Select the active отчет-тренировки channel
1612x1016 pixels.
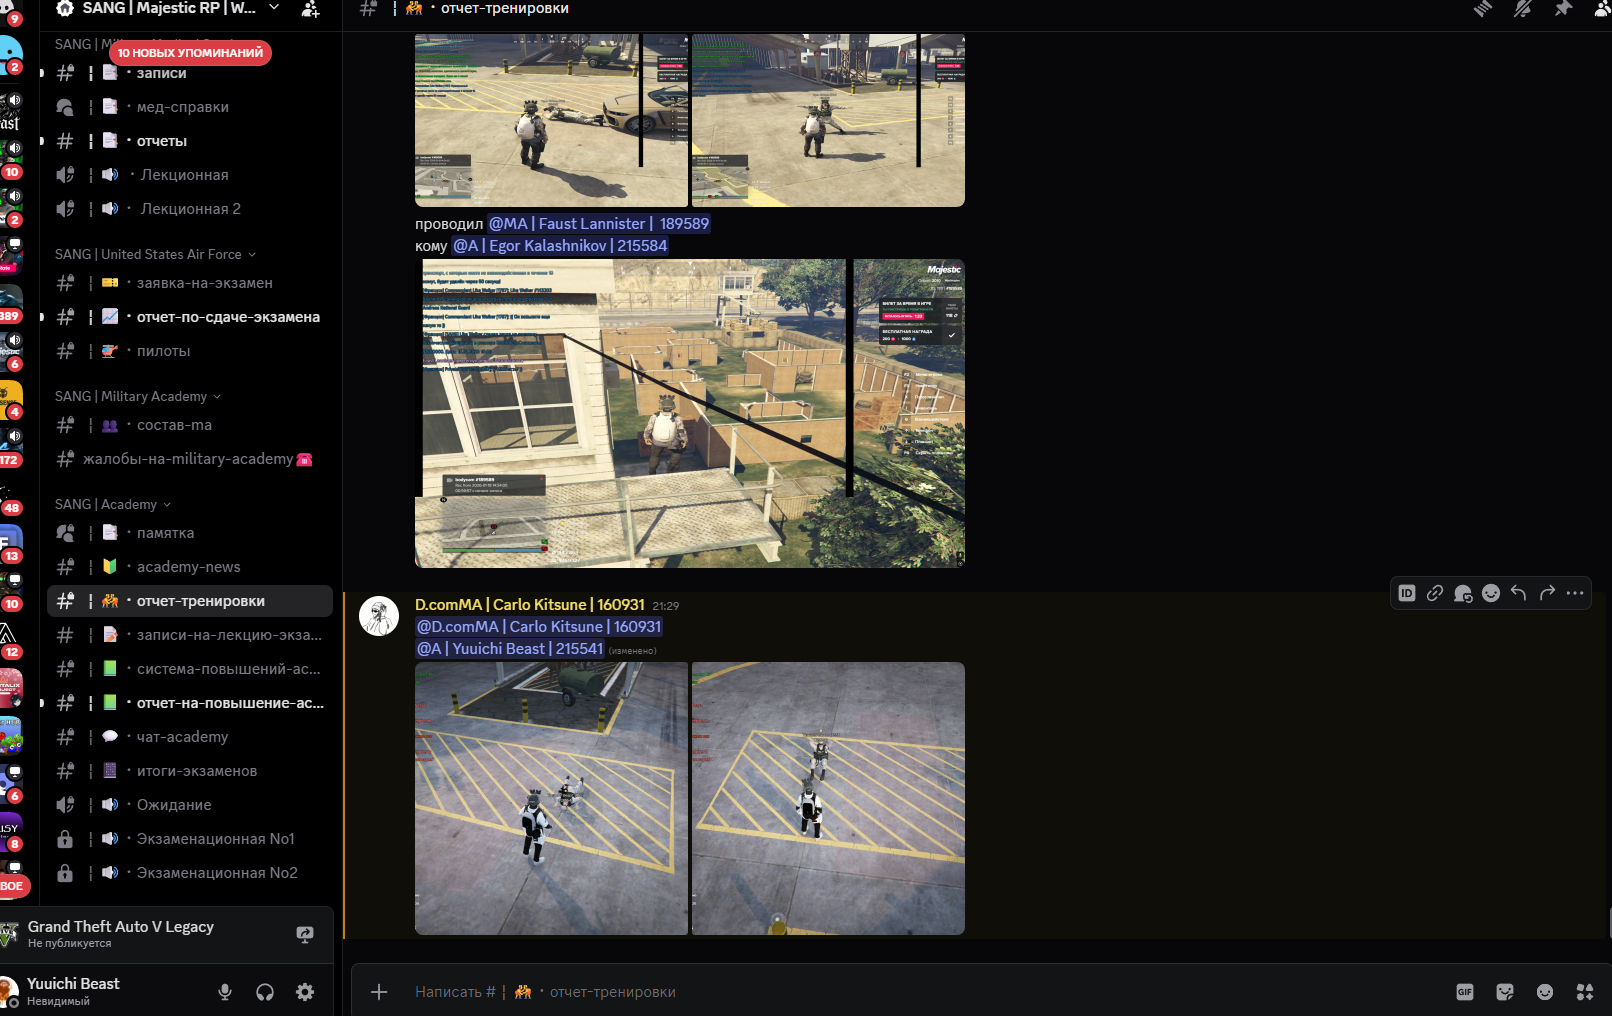[190, 601]
